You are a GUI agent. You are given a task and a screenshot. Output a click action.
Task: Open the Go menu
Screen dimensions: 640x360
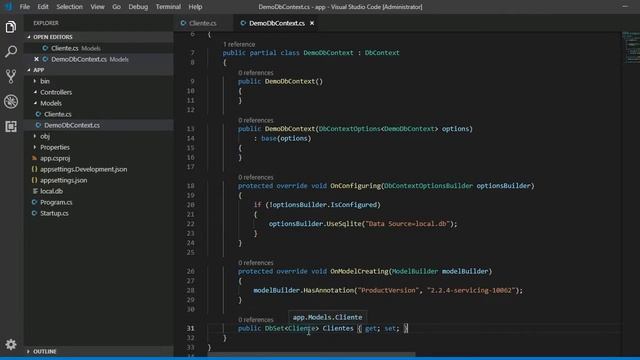[116, 7]
